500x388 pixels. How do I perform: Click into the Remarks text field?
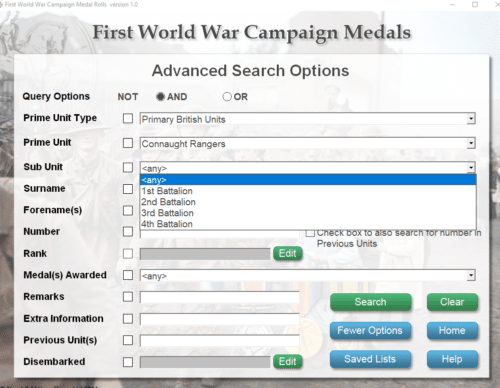(x=220, y=297)
